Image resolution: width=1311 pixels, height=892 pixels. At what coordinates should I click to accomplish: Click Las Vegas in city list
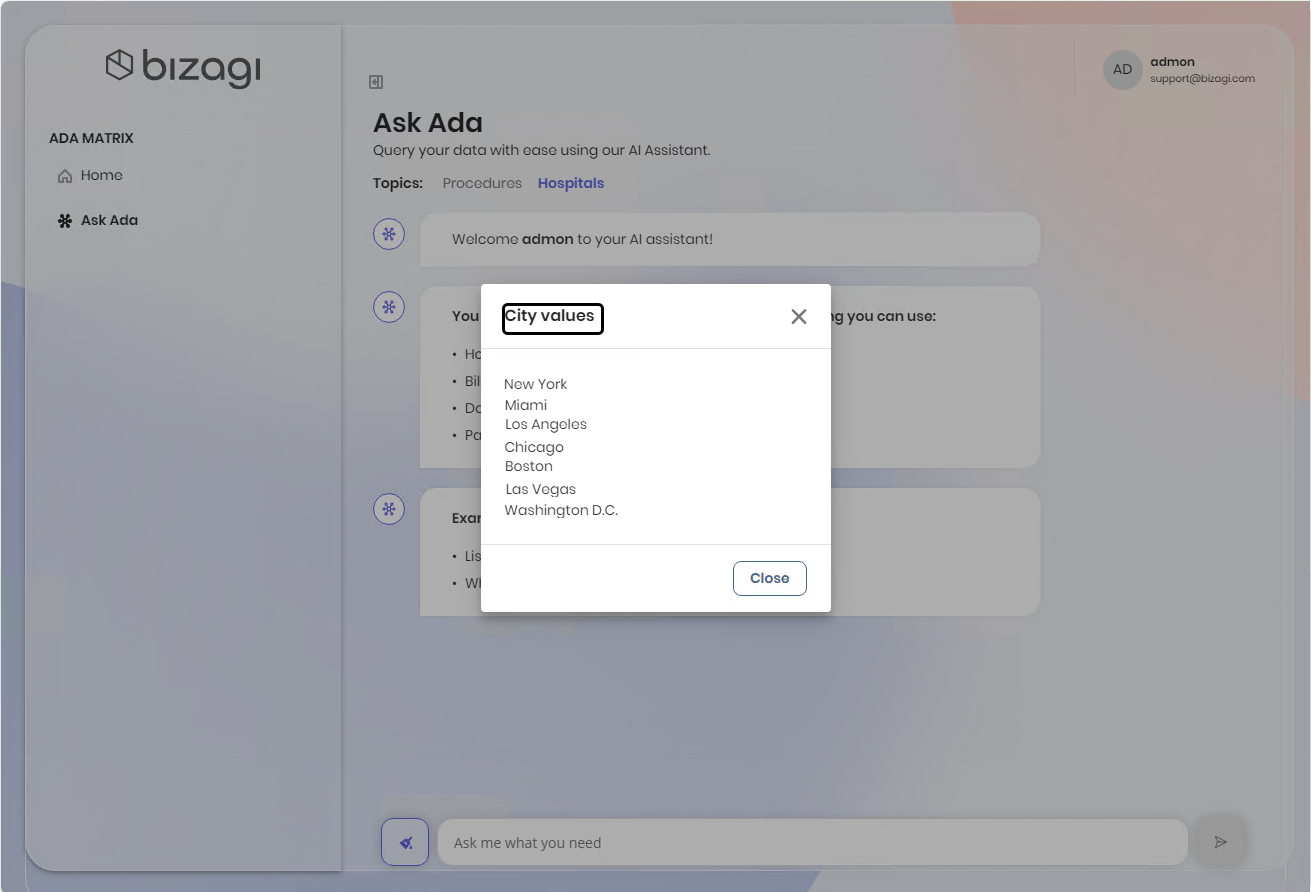point(541,489)
